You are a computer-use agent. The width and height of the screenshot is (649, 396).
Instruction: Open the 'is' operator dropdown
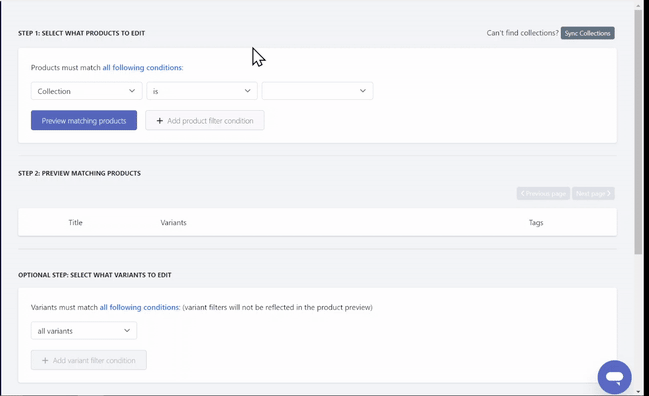click(202, 91)
